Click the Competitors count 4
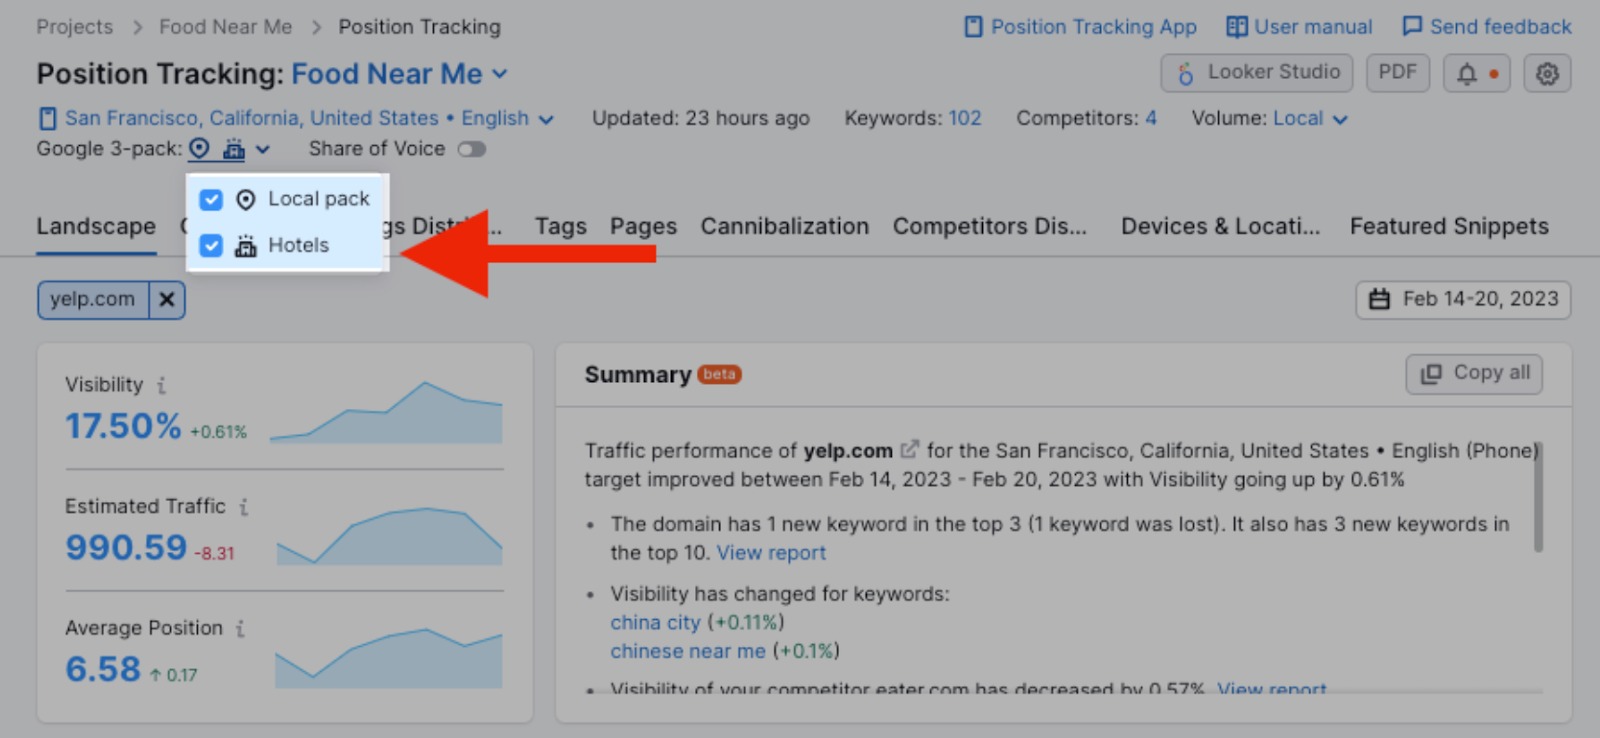This screenshot has width=1600, height=738. pyautogui.click(x=1151, y=118)
